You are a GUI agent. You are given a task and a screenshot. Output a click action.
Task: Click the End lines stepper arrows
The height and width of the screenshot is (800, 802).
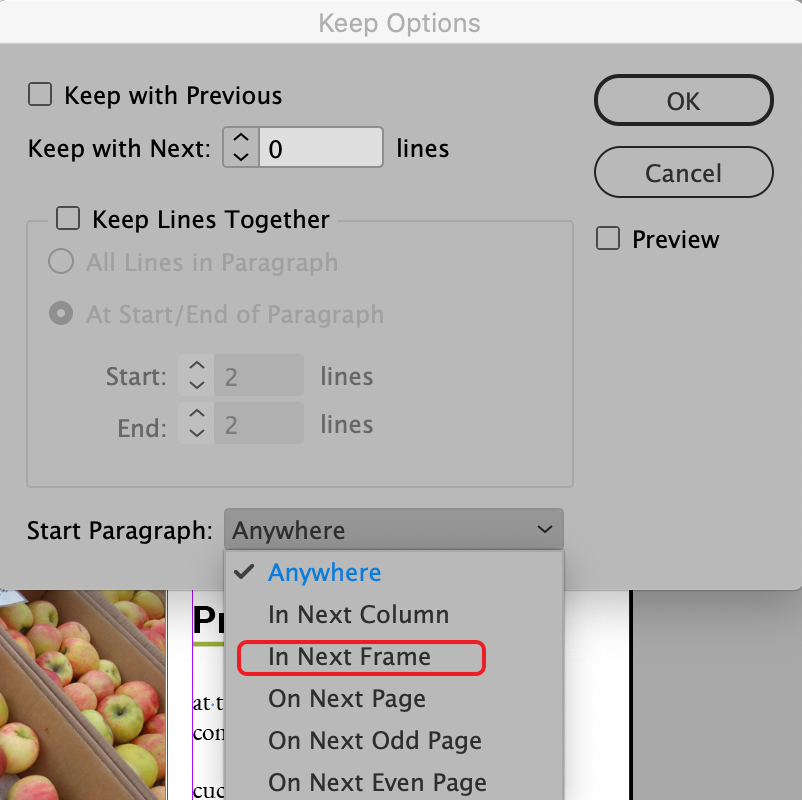coord(196,424)
